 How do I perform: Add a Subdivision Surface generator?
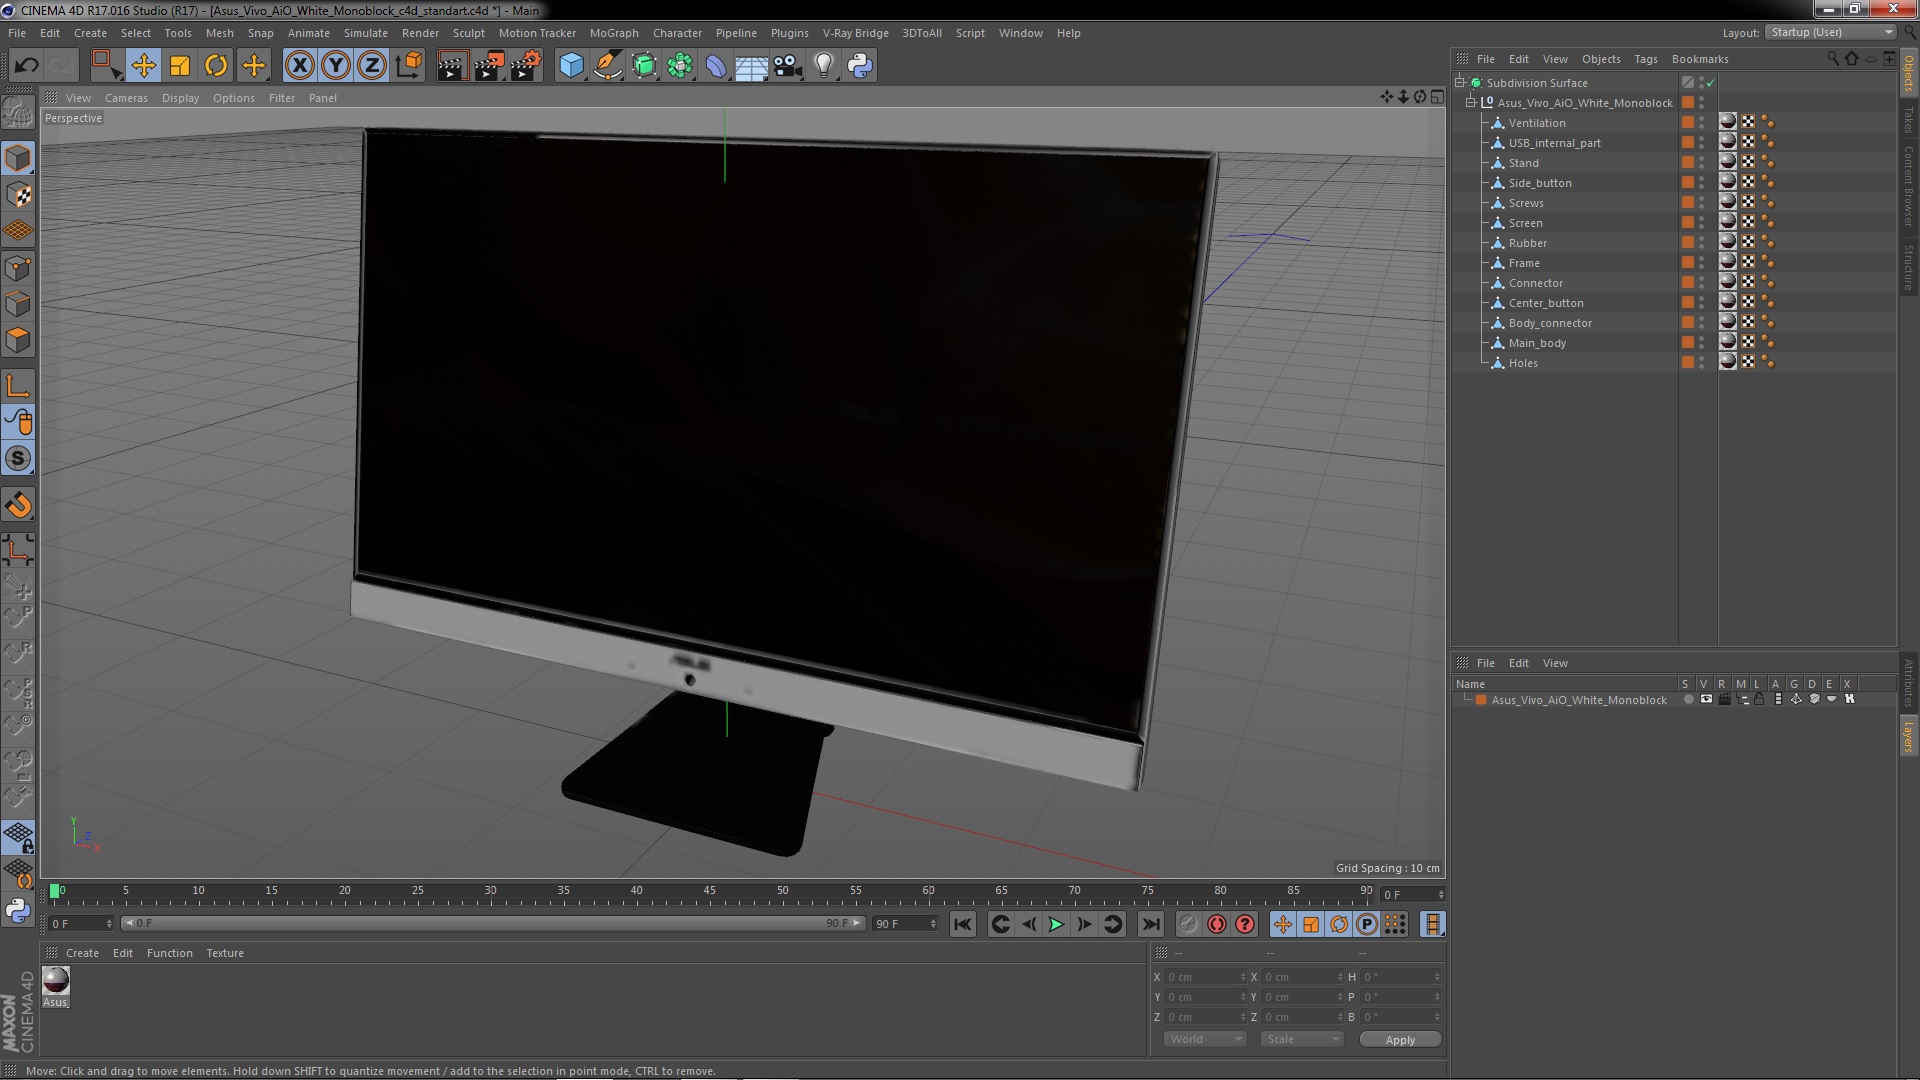[x=644, y=66]
